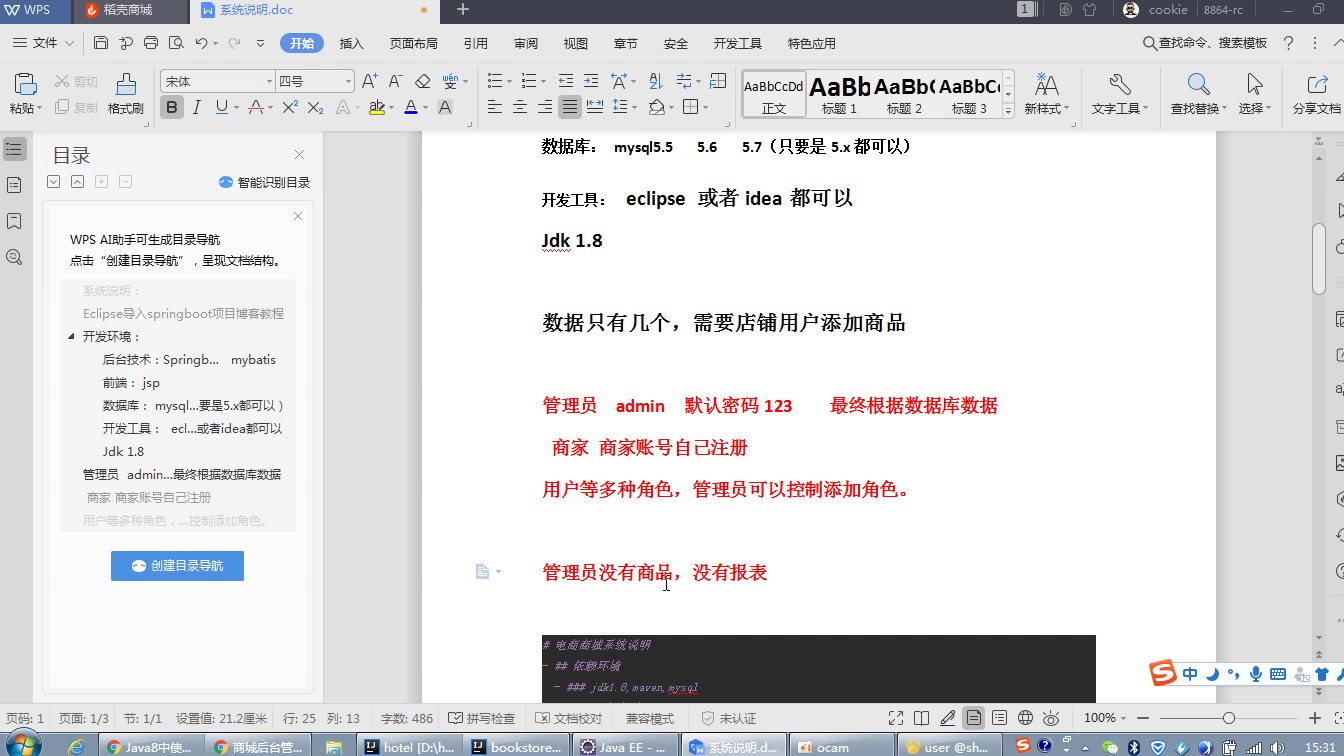1344x756 pixels.
Task: Click distributed alignment icon
Action: (x=595, y=107)
